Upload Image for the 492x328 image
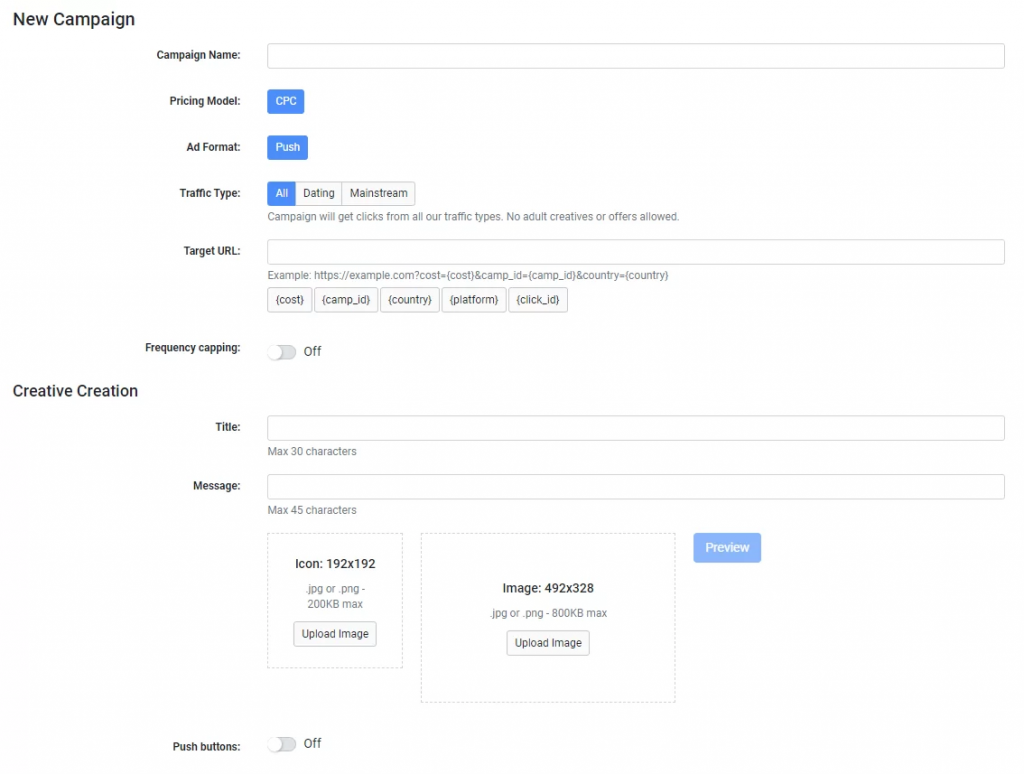The image size is (1024, 774). pos(548,643)
